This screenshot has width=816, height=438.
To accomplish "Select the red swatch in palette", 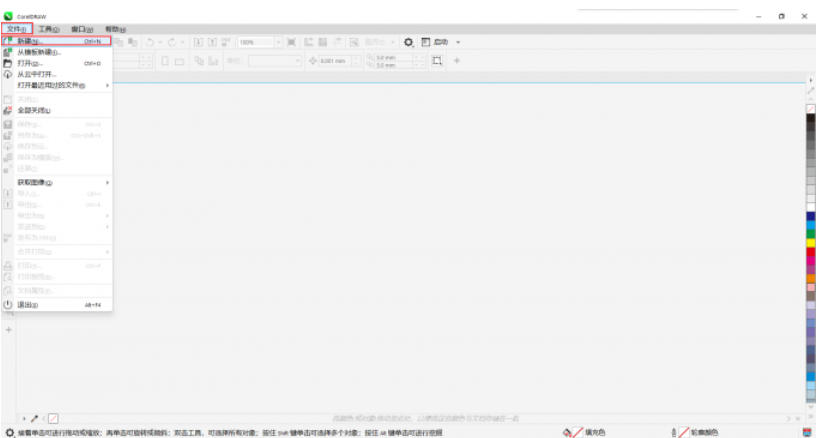I will (x=811, y=252).
